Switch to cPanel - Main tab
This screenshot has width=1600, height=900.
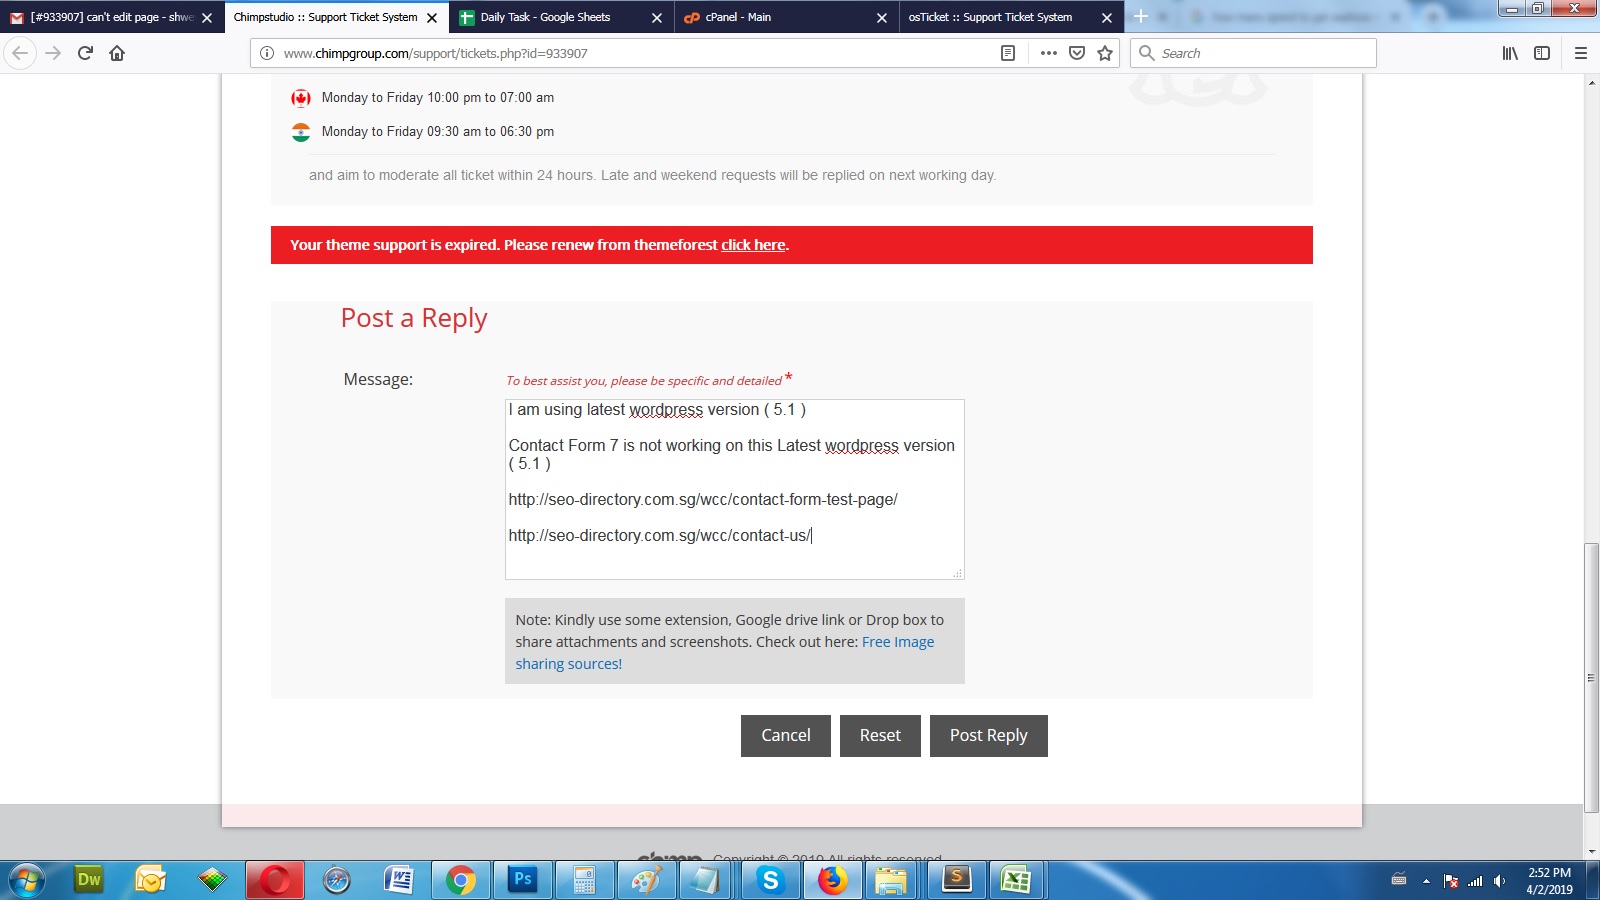point(786,17)
